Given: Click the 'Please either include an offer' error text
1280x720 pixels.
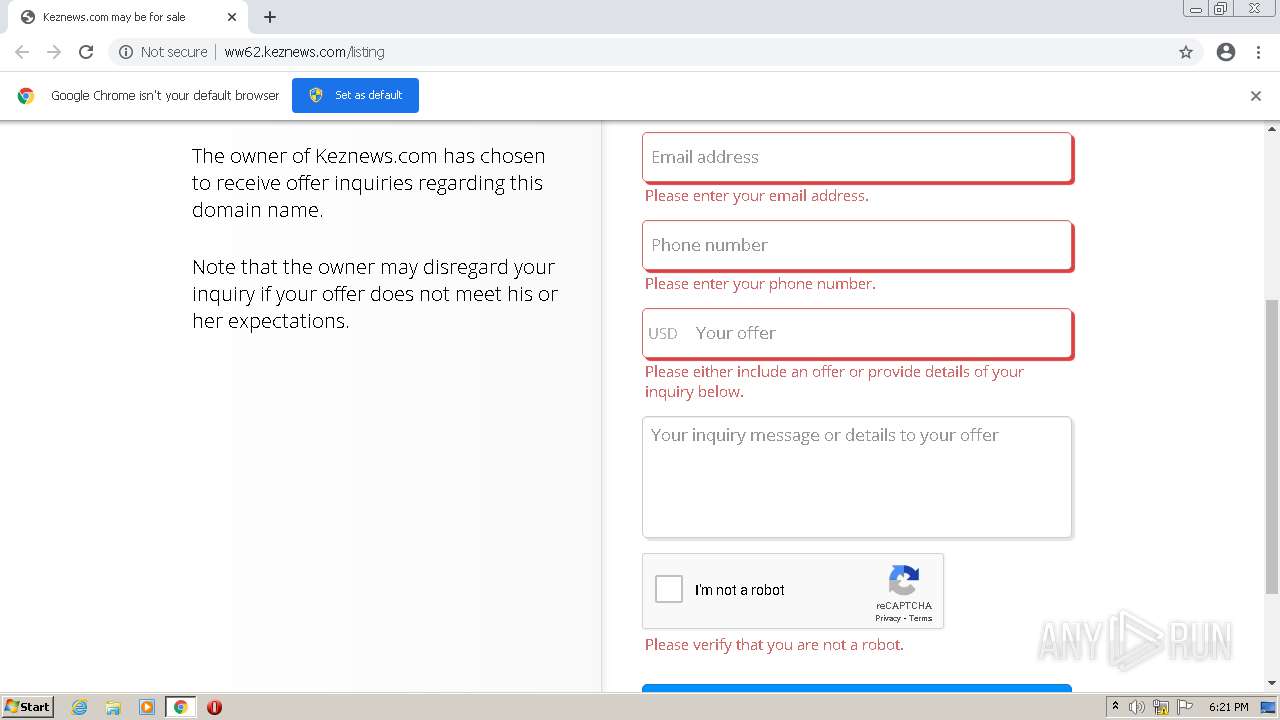Looking at the screenshot, I should click(x=834, y=381).
